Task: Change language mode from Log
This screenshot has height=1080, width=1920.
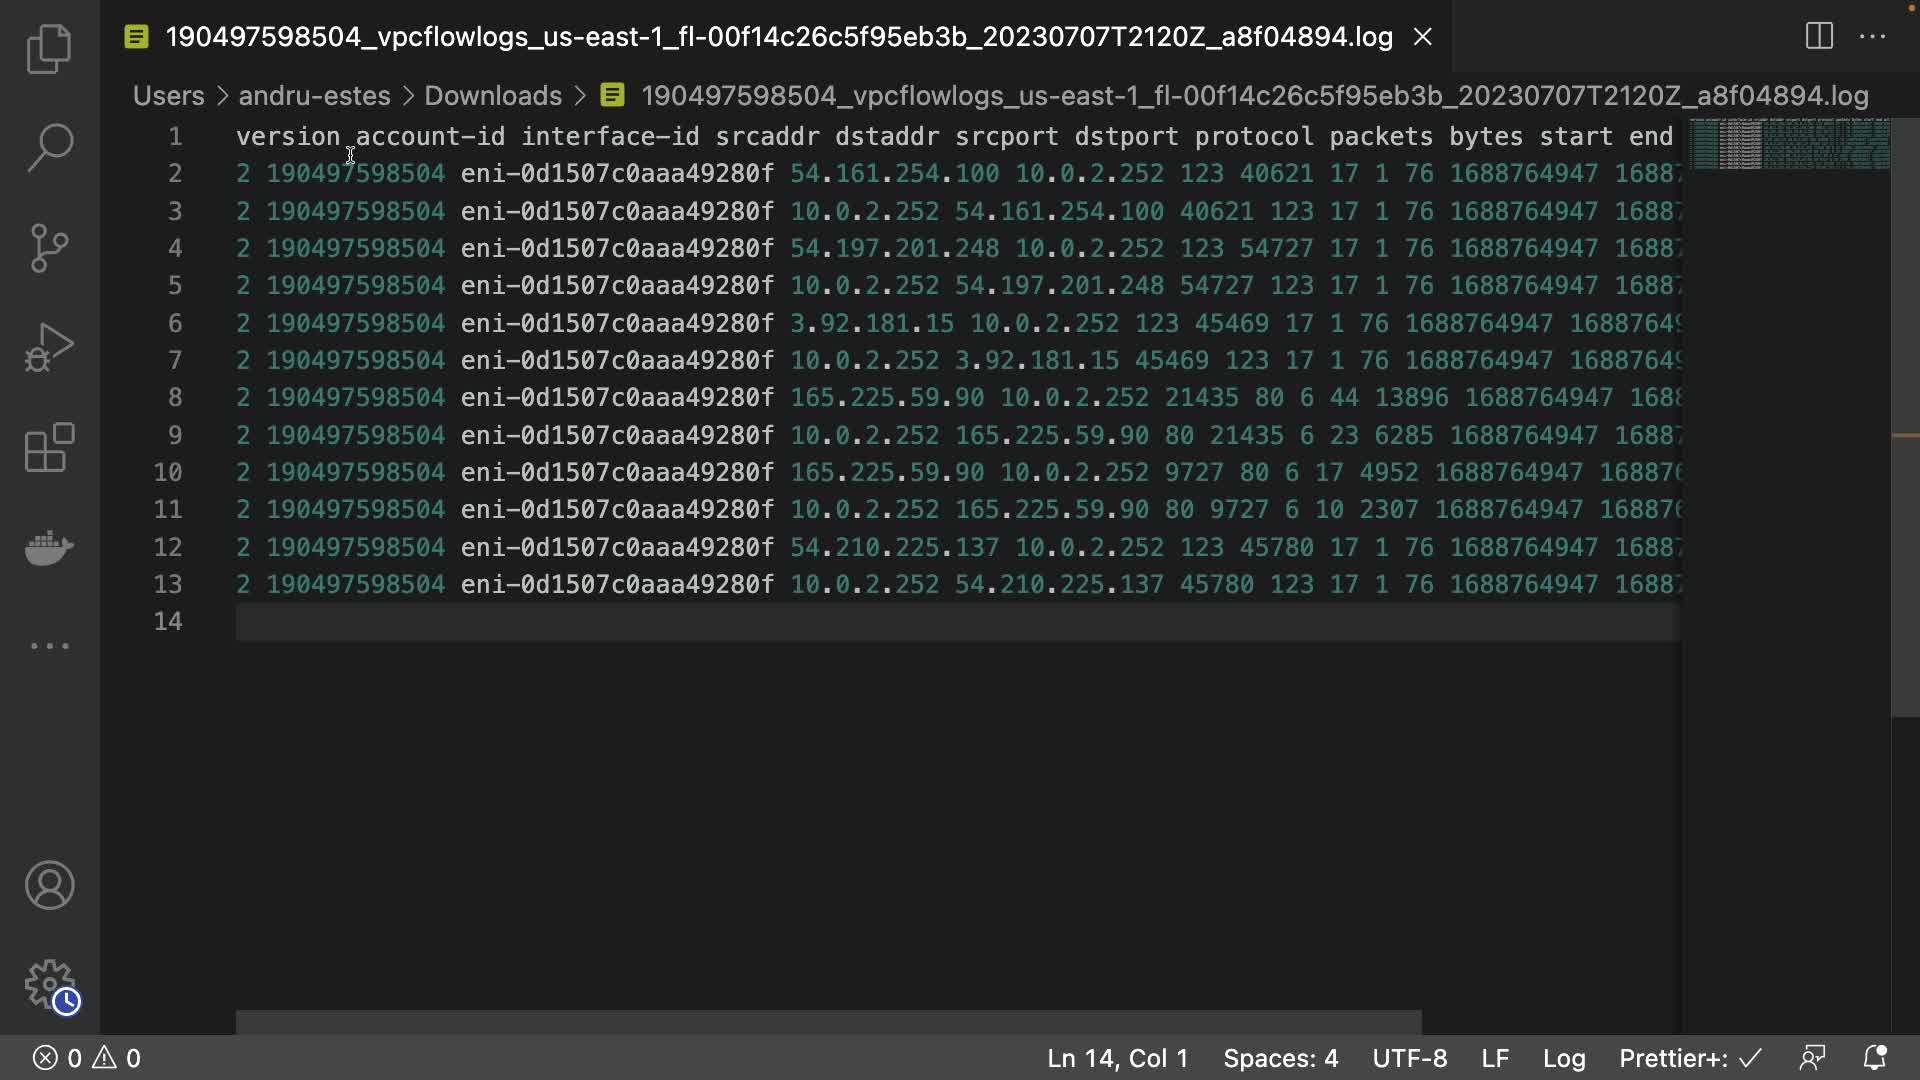Action: 1564,1058
